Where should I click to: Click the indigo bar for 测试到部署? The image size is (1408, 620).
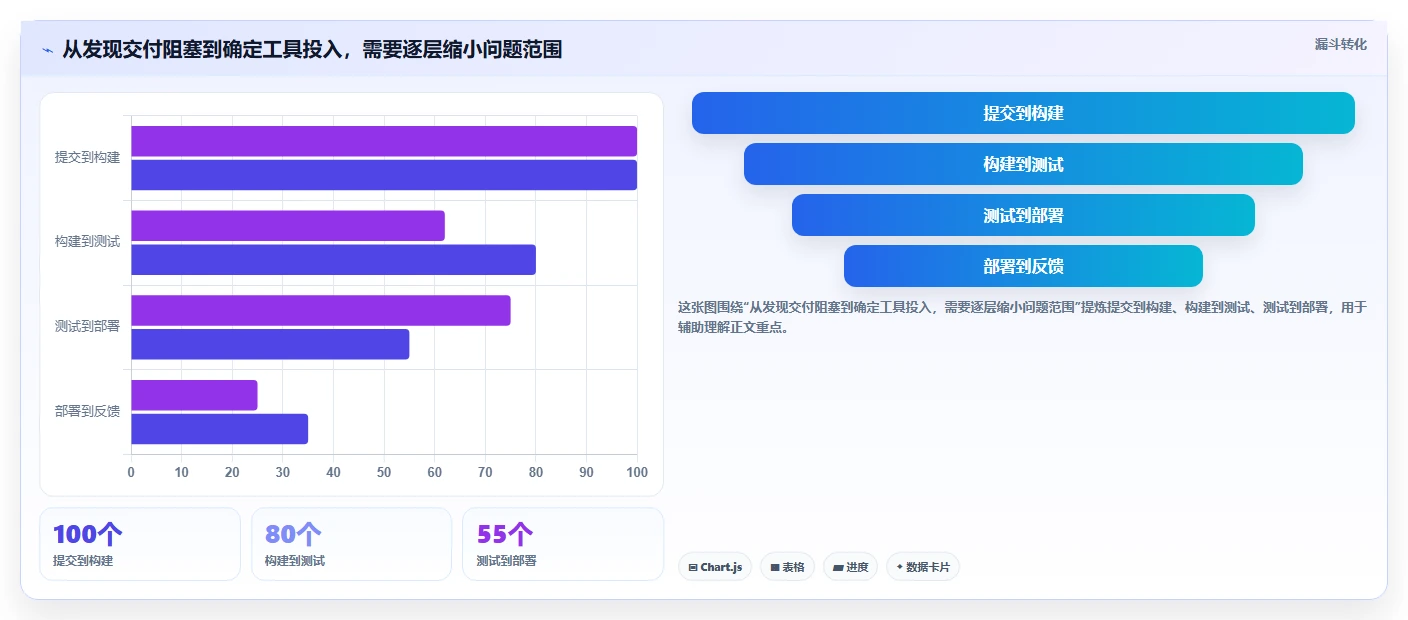click(270, 344)
